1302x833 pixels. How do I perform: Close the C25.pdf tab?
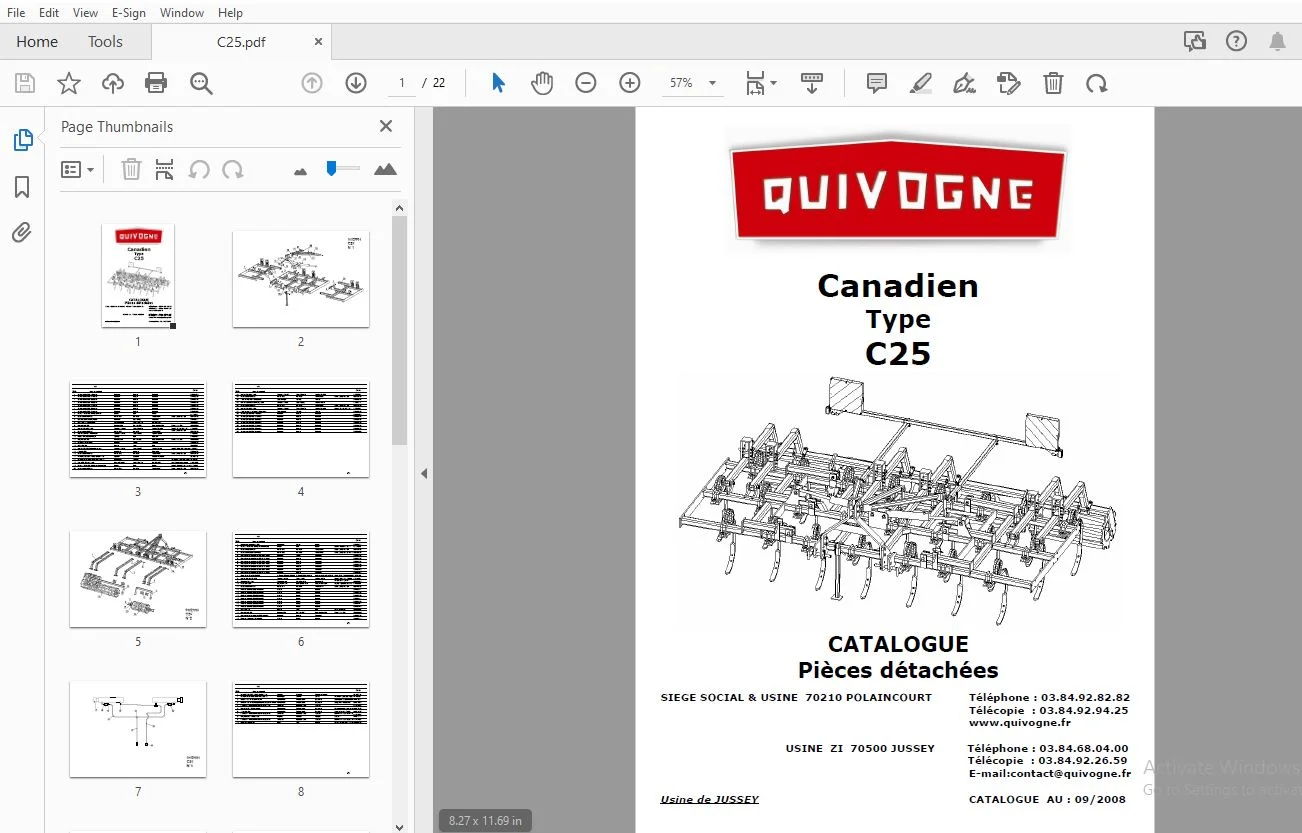[x=318, y=42]
